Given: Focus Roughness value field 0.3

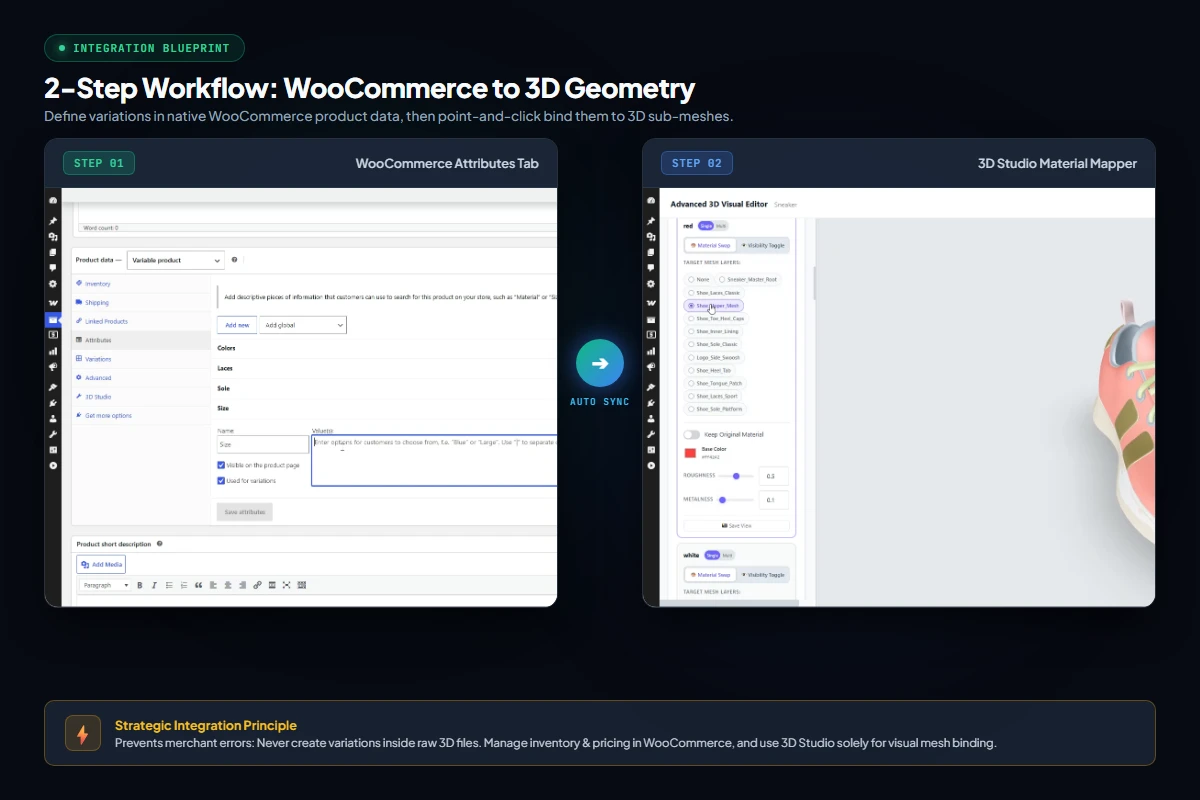Looking at the screenshot, I should tap(774, 476).
